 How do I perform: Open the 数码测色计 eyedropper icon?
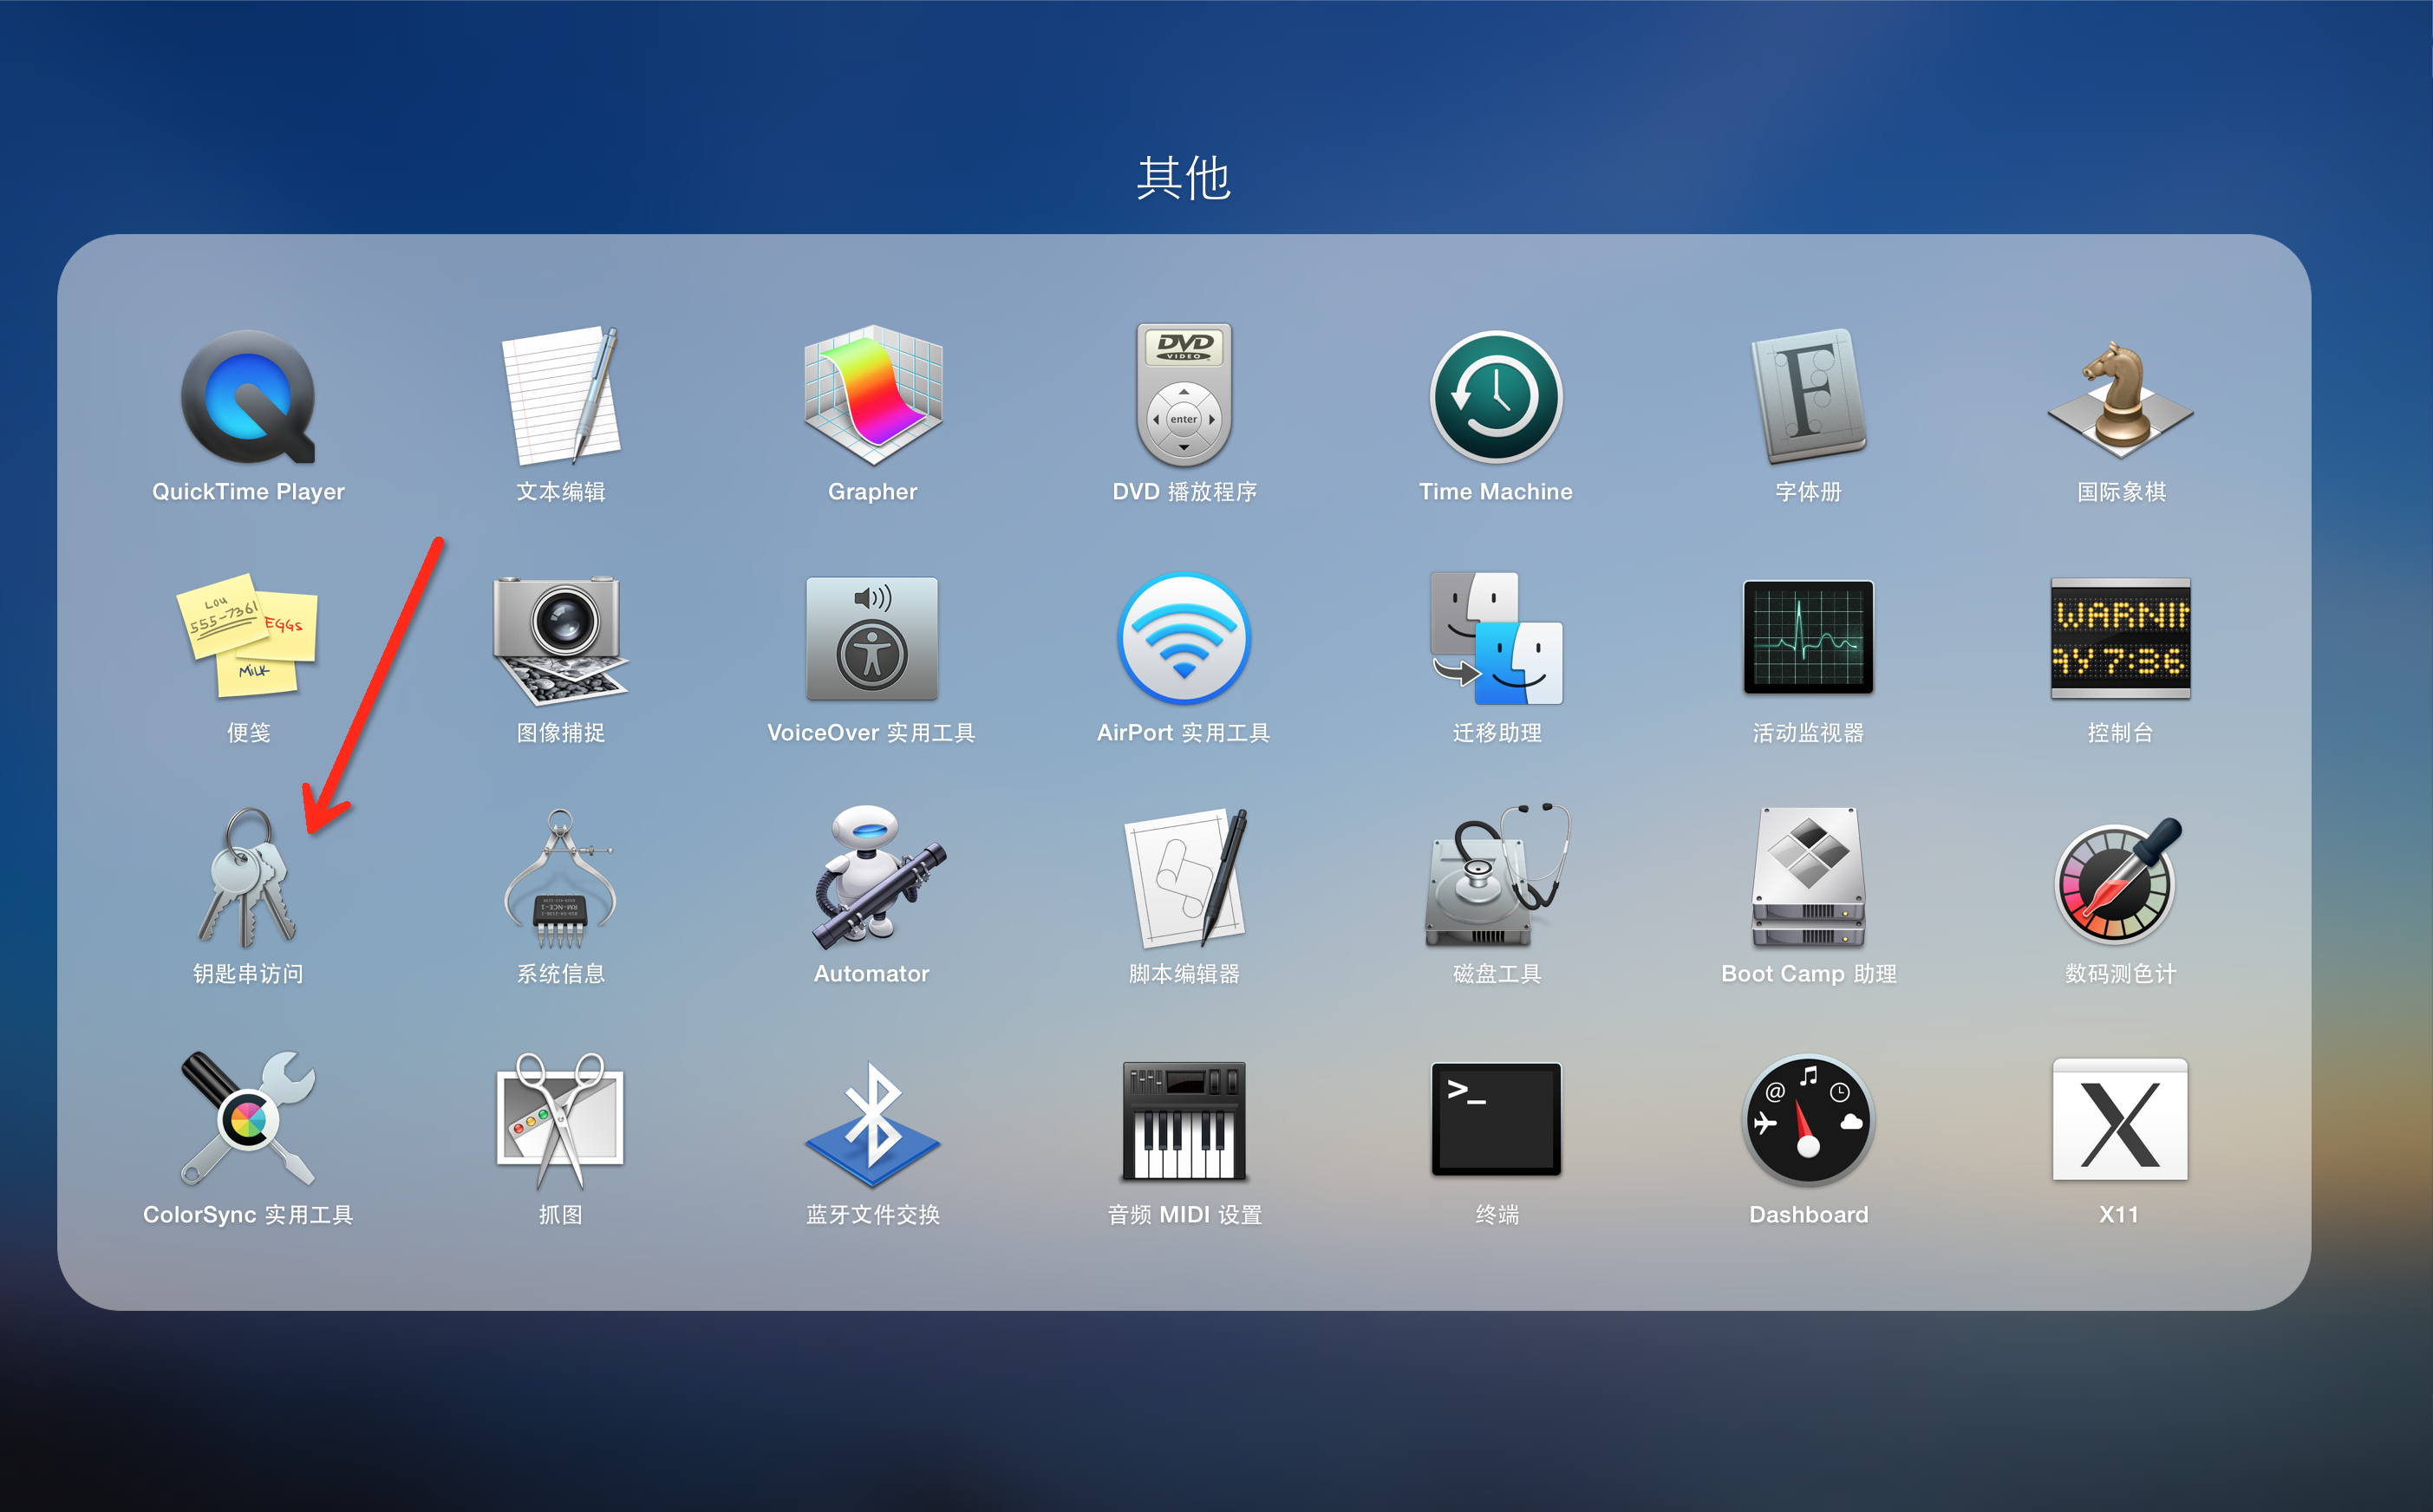coord(2120,880)
